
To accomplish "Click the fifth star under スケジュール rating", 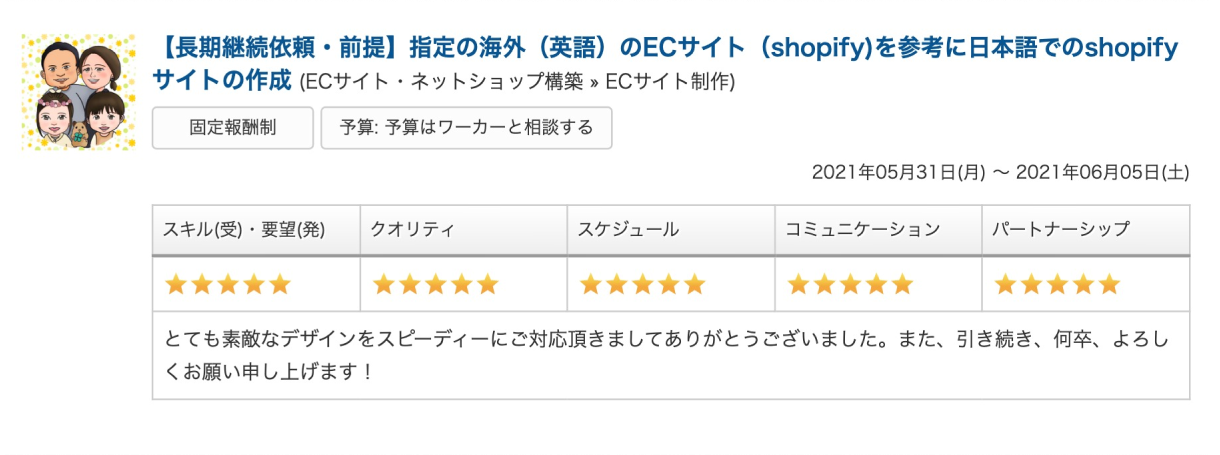I will point(695,285).
